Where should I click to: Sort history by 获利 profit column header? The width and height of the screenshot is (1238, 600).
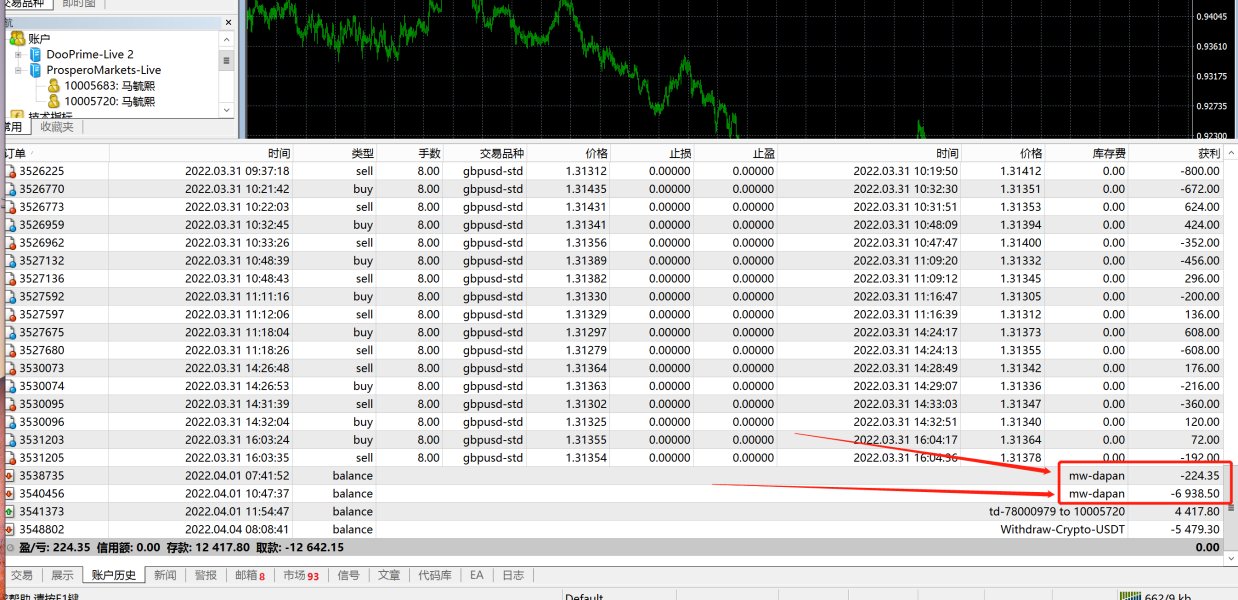(x=1208, y=153)
